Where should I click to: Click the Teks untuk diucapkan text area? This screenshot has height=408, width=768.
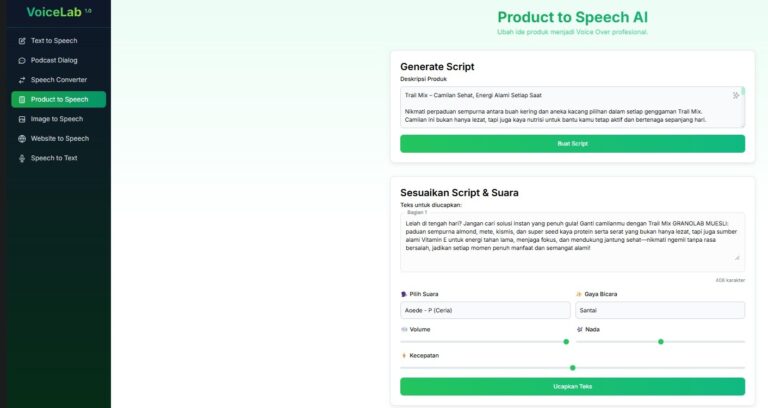click(572, 245)
